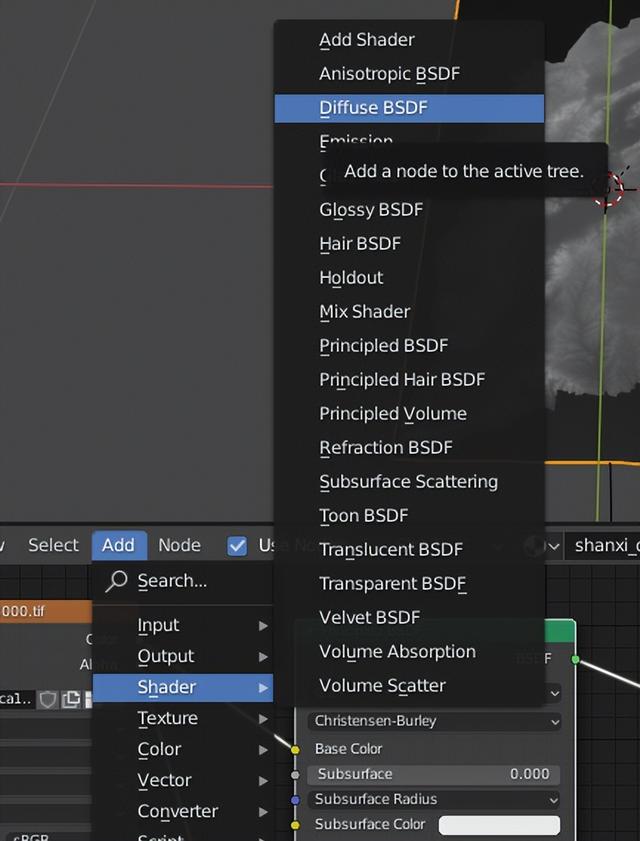
Task: Add a Velvet BSDF node
Action: coord(409,618)
